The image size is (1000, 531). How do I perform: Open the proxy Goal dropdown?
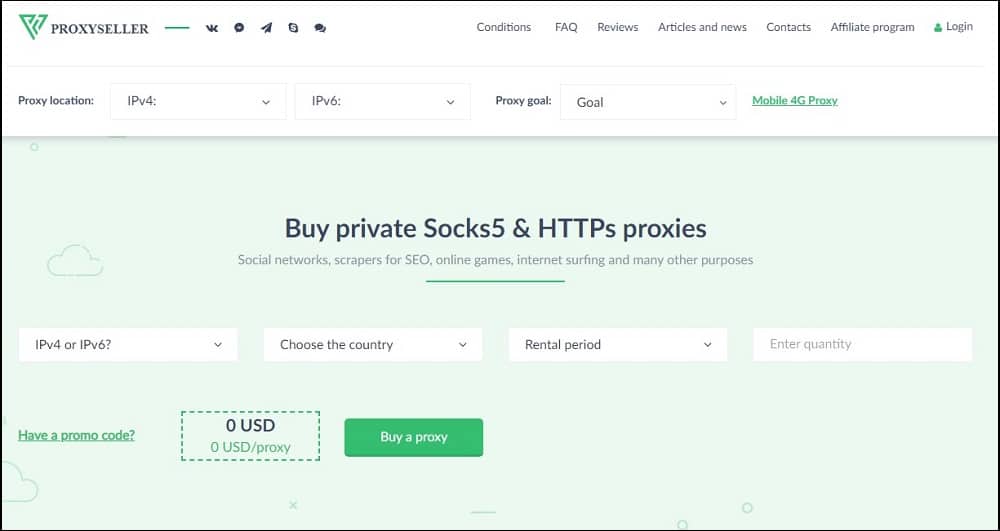(648, 102)
